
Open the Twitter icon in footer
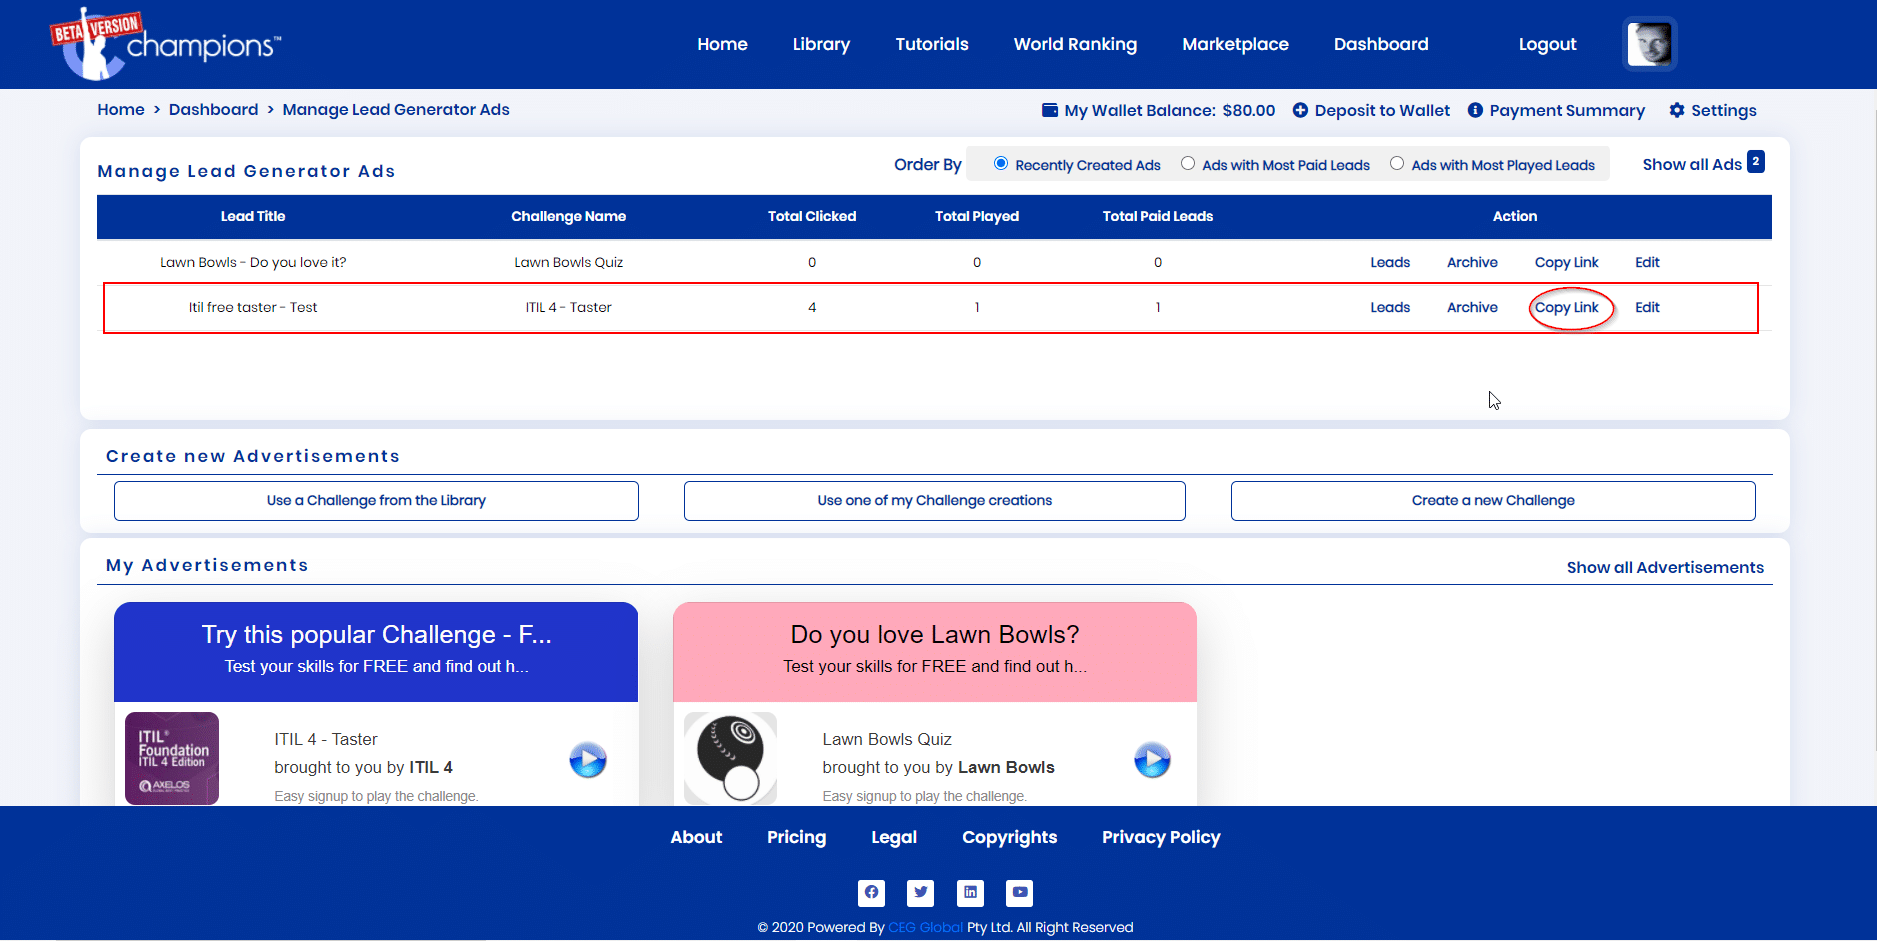(921, 892)
